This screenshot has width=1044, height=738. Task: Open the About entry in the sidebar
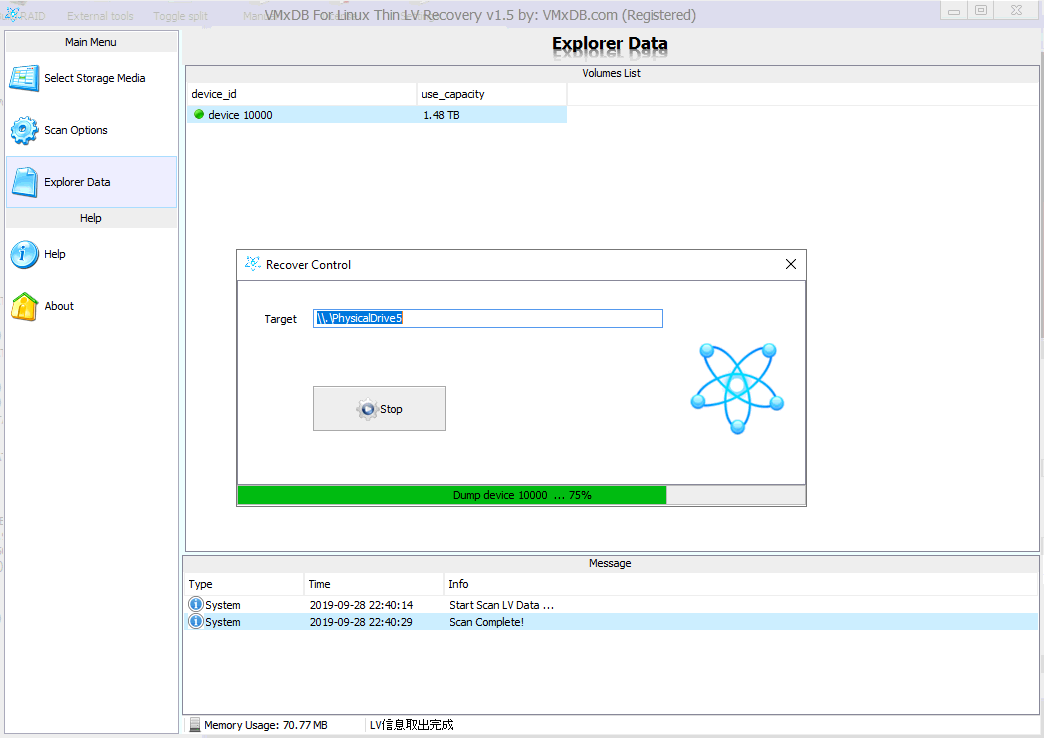tap(92, 306)
